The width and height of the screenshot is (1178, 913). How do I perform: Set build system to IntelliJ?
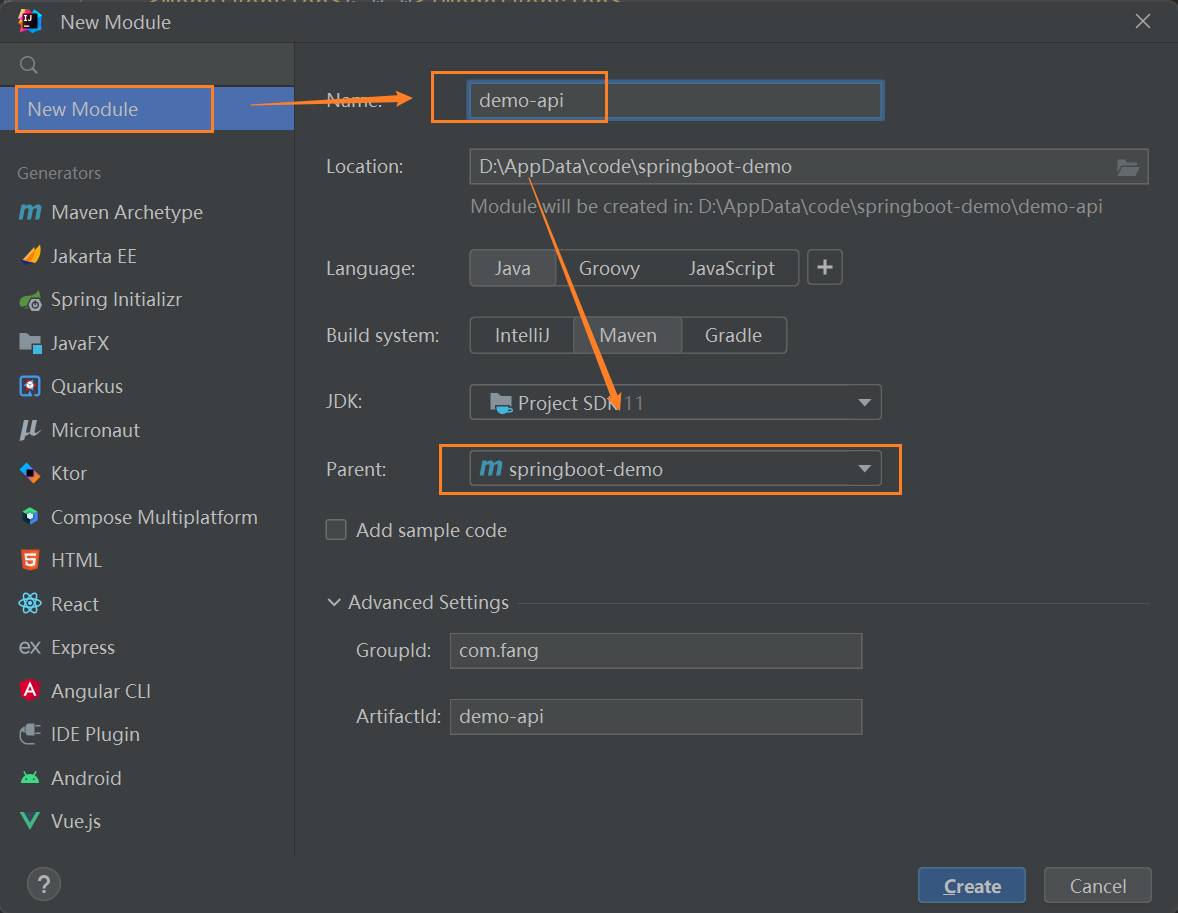[x=522, y=335]
